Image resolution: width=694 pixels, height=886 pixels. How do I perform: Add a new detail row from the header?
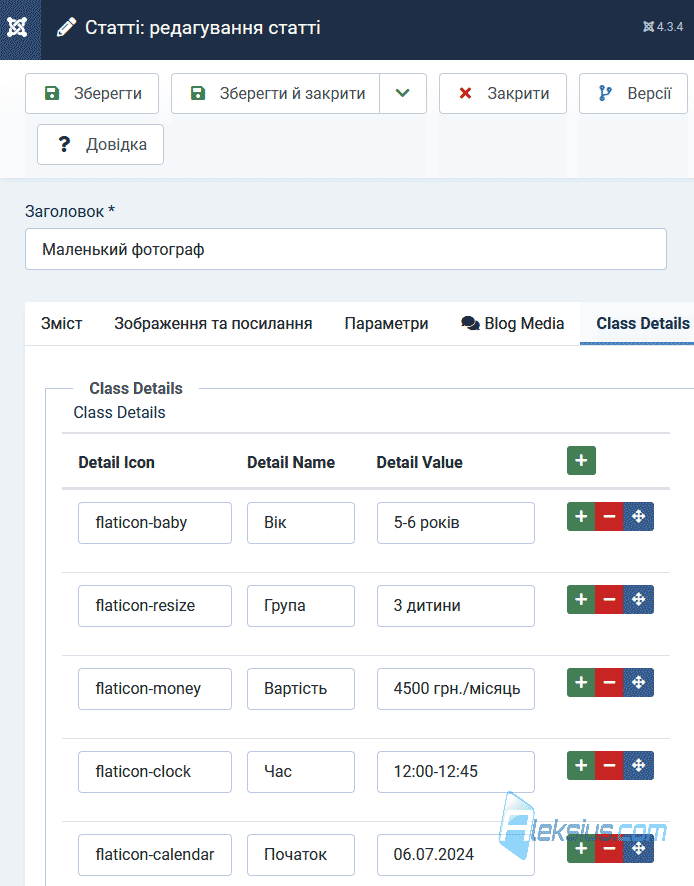coord(581,461)
